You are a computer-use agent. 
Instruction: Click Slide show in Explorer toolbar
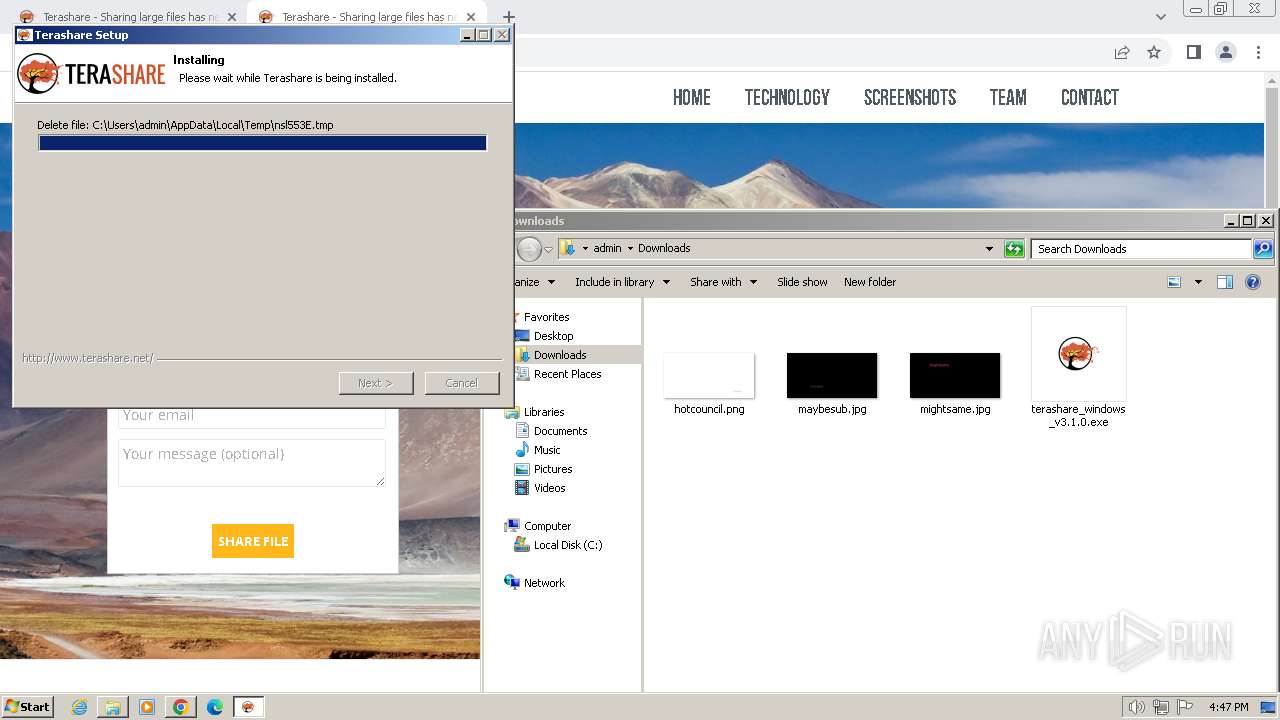coord(802,282)
